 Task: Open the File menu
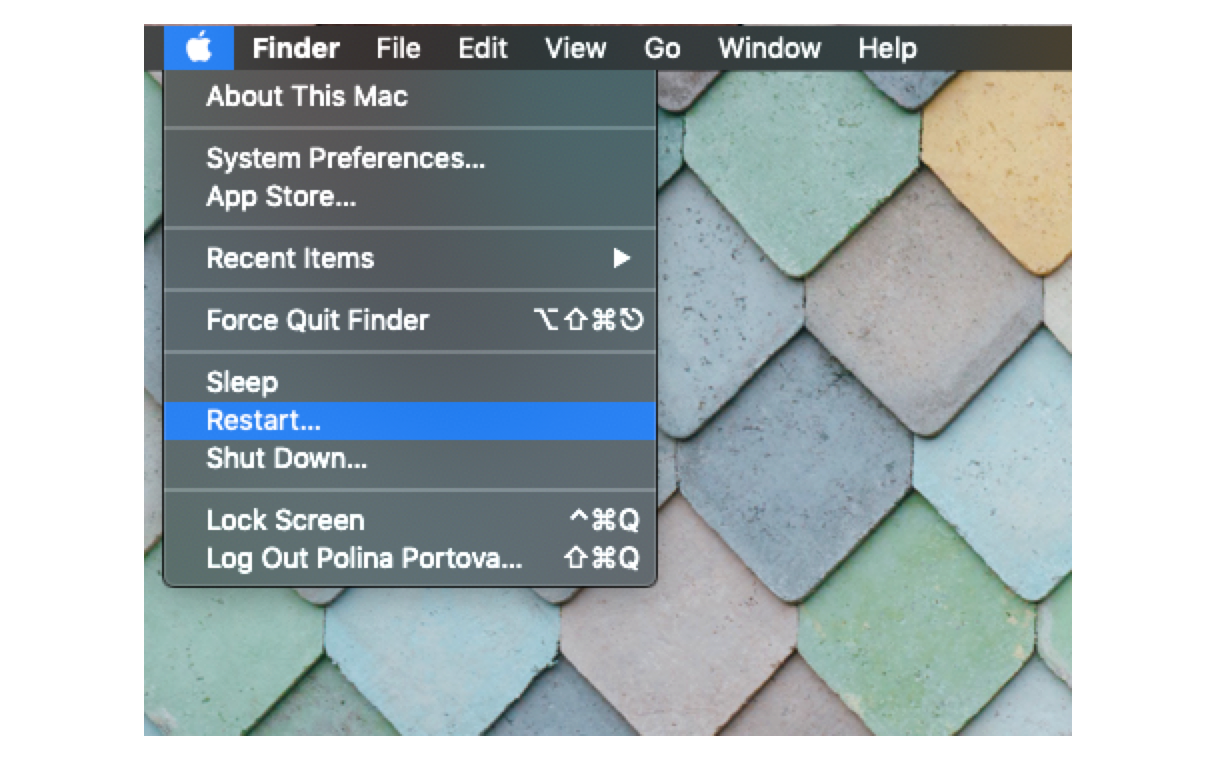pyautogui.click(x=397, y=47)
